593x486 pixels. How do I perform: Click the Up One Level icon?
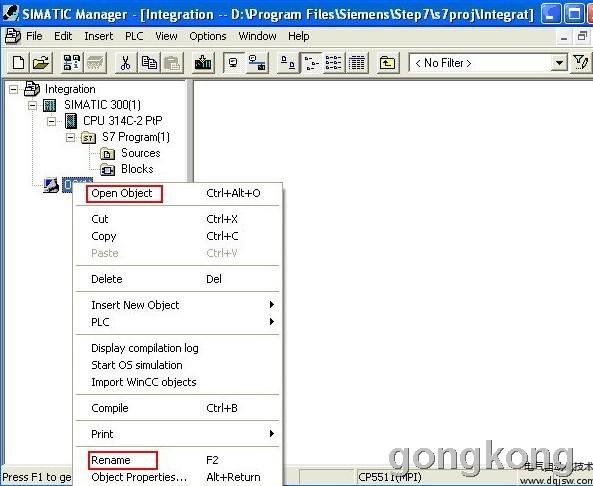coord(387,62)
